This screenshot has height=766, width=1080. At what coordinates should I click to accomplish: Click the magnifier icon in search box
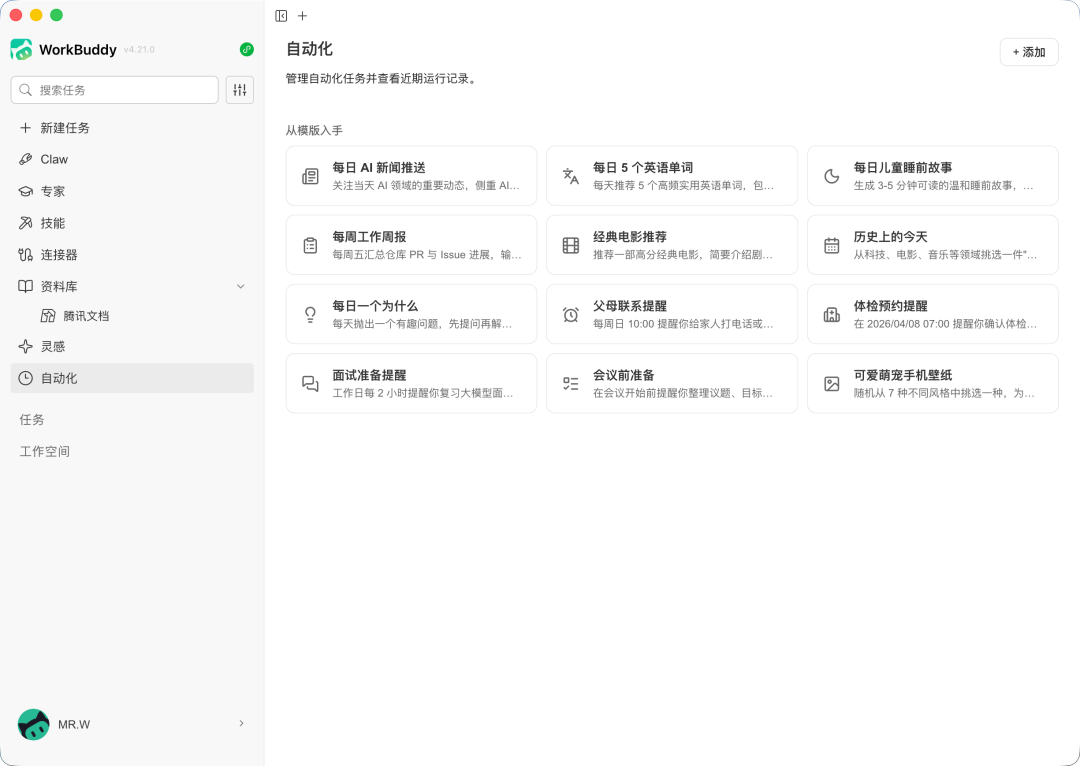click(25, 90)
